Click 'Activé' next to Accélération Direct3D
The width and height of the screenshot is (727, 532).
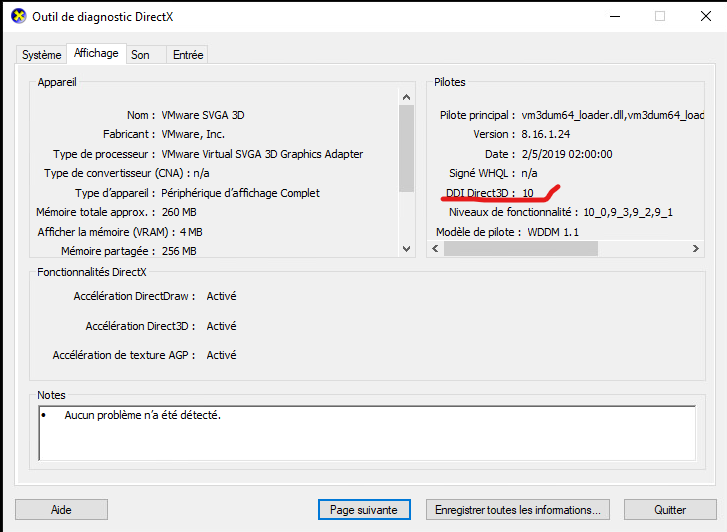click(x=221, y=326)
